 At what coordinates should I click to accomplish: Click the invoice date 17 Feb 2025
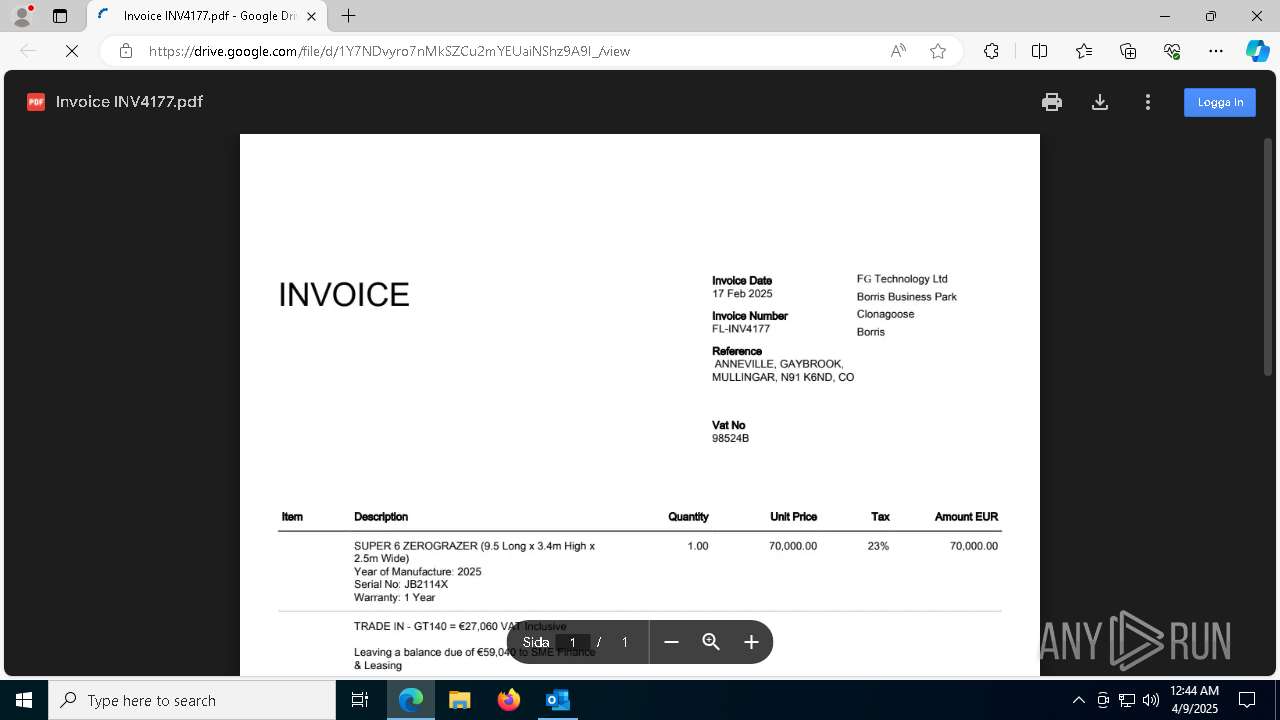click(742, 294)
